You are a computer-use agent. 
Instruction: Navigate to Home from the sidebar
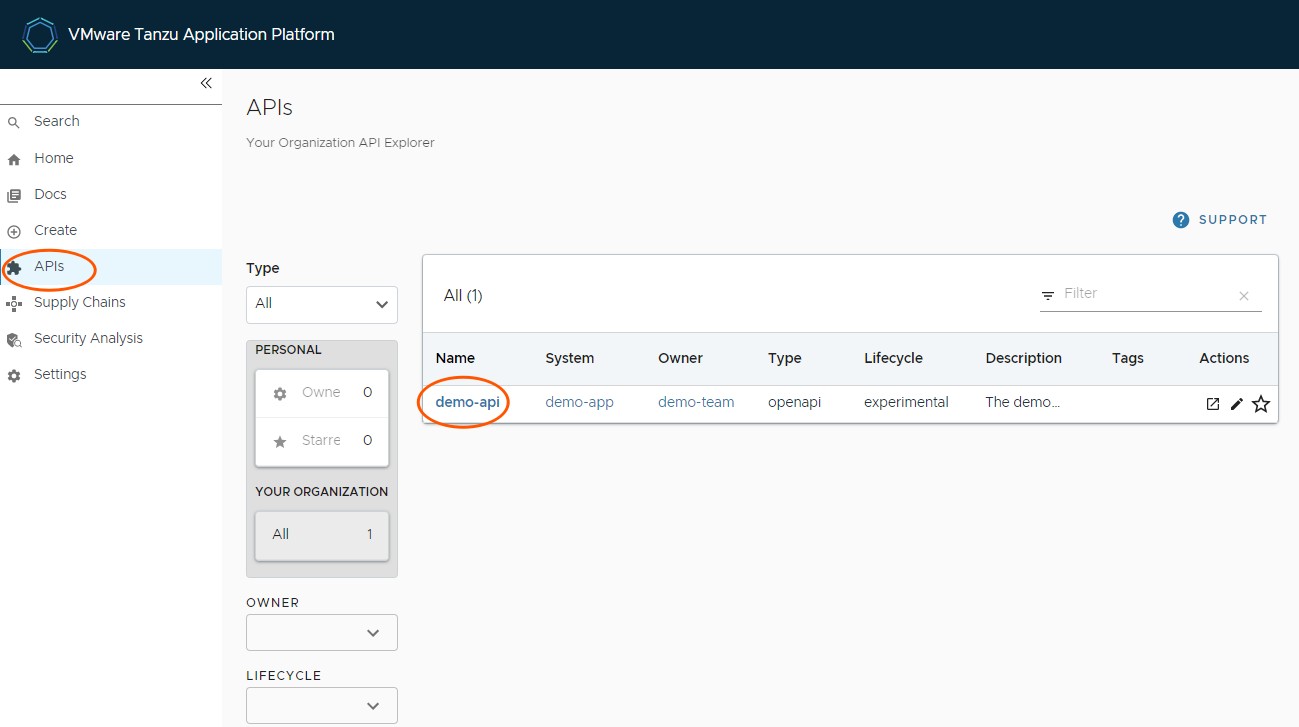click(52, 158)
